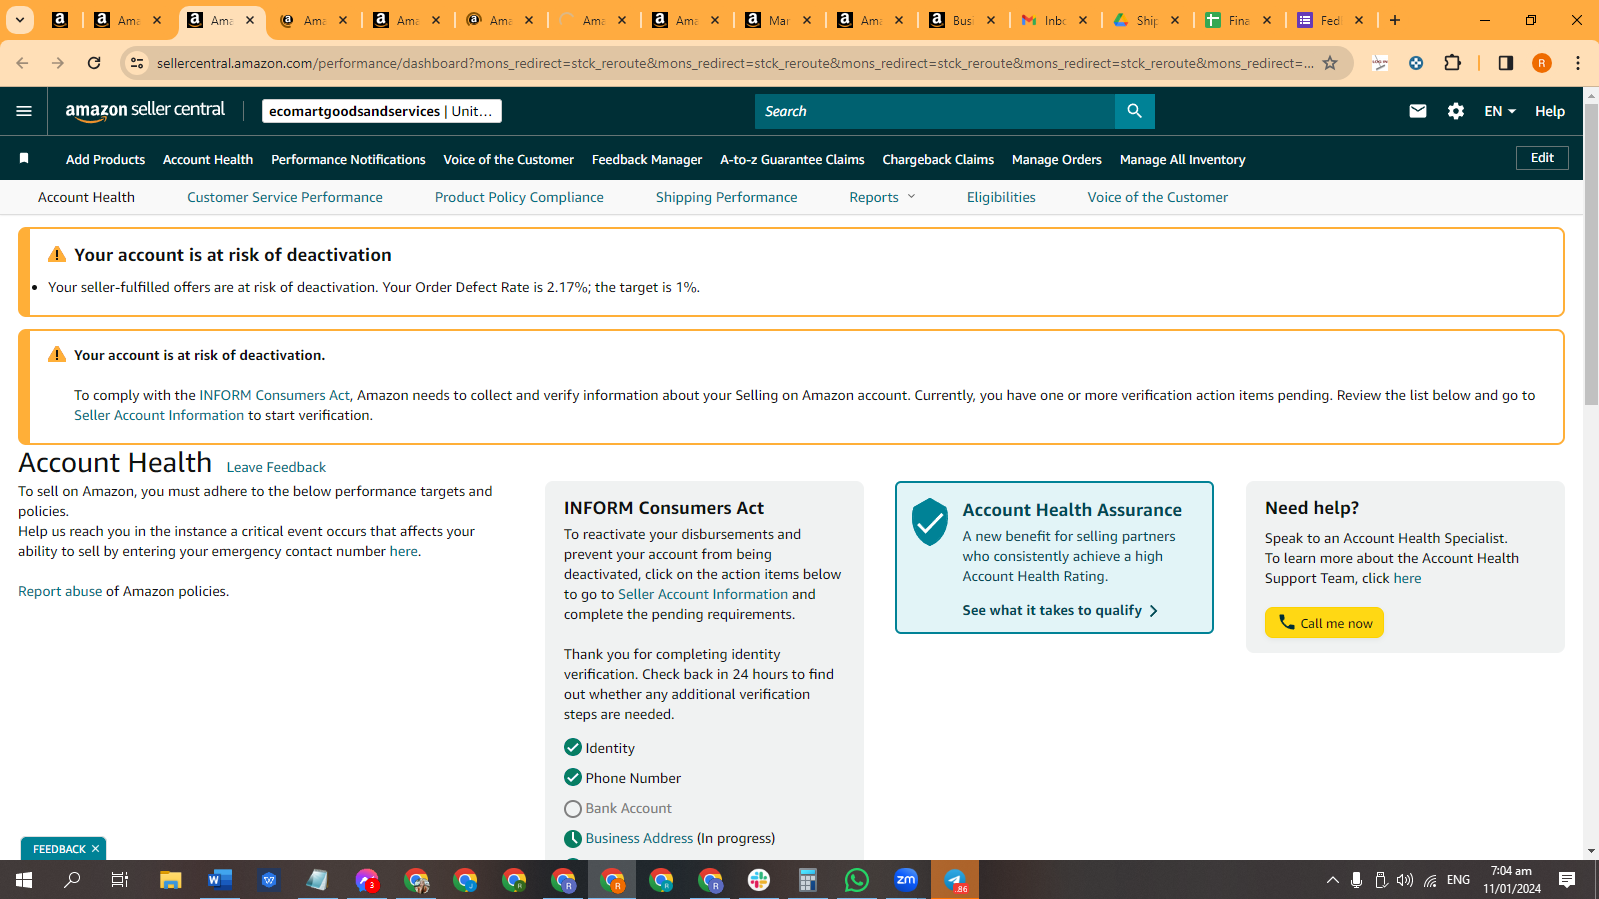Screen dimensions: 1599x899
Task: Open Windows taskbar search
Action: [x=72, y=880]
